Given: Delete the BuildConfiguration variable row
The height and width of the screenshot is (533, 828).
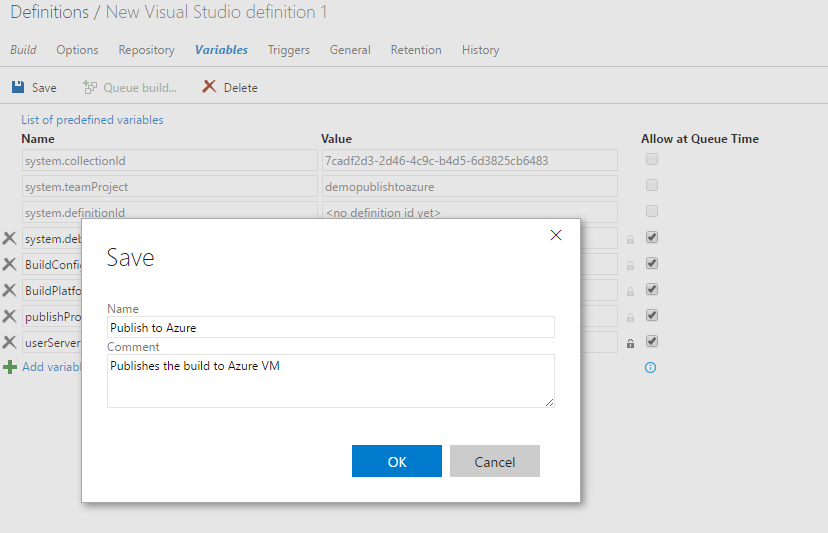Looking at the screenshot, I should coord(9,264).
